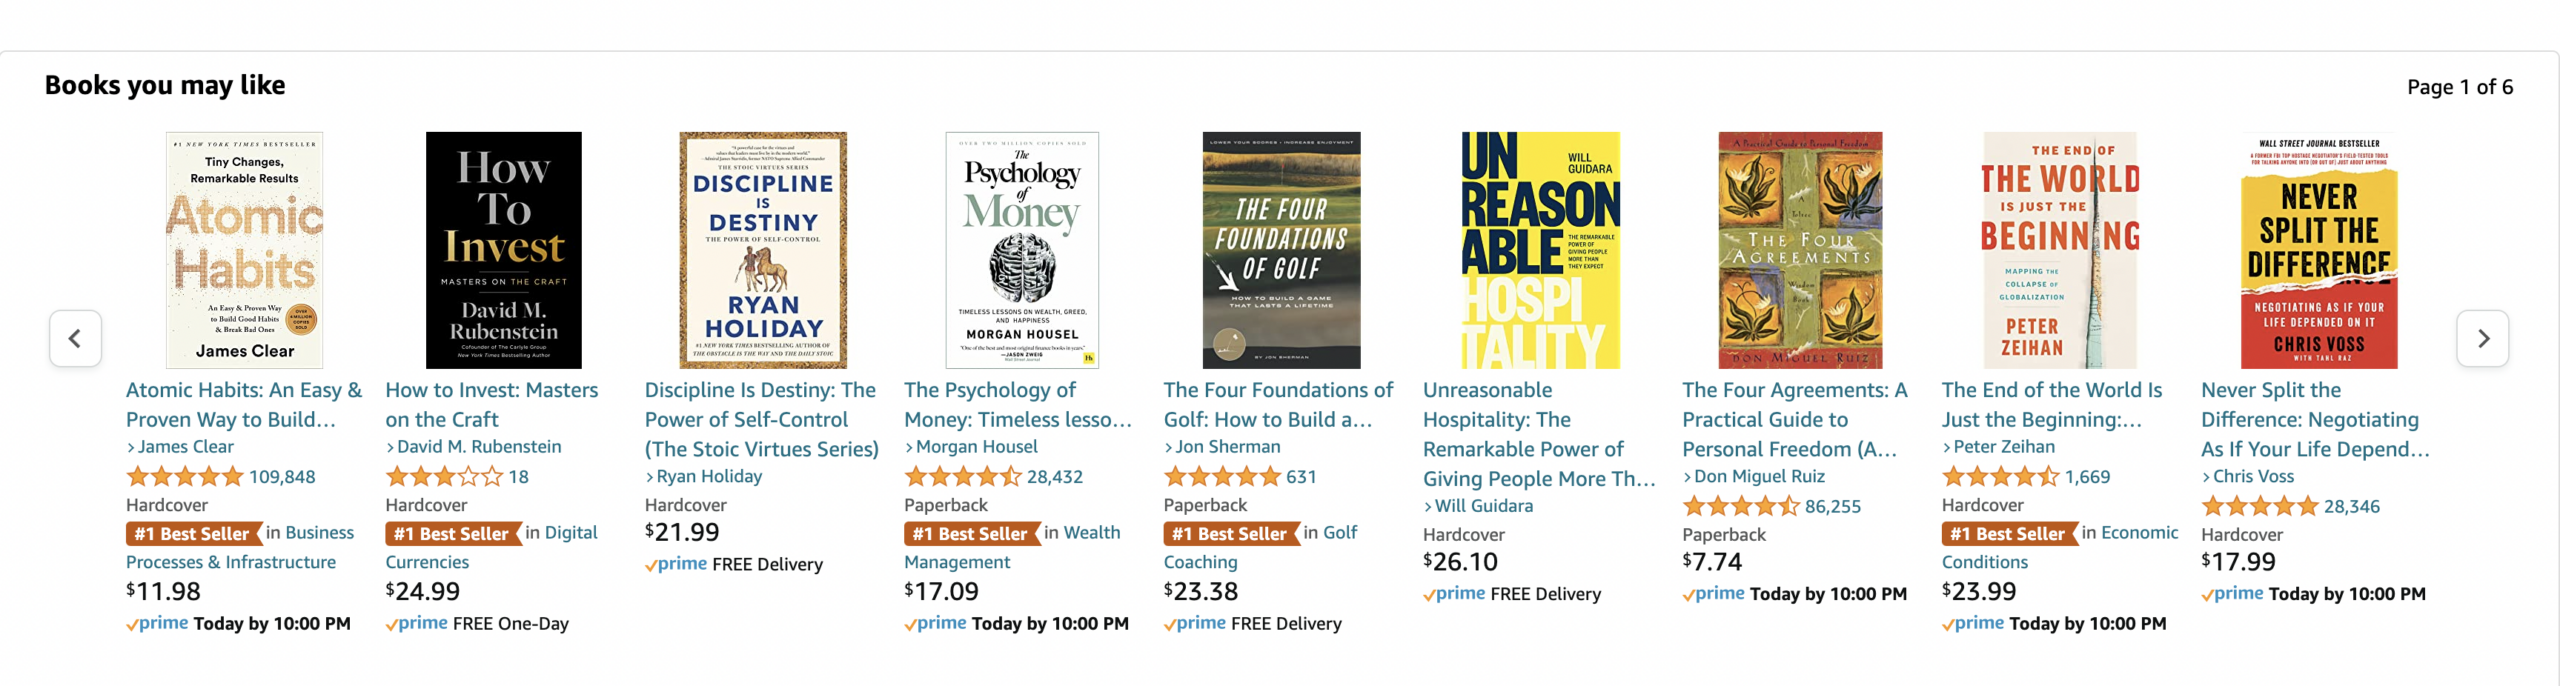
Task: Open The End of the World cover
Action: [2060, 250]
